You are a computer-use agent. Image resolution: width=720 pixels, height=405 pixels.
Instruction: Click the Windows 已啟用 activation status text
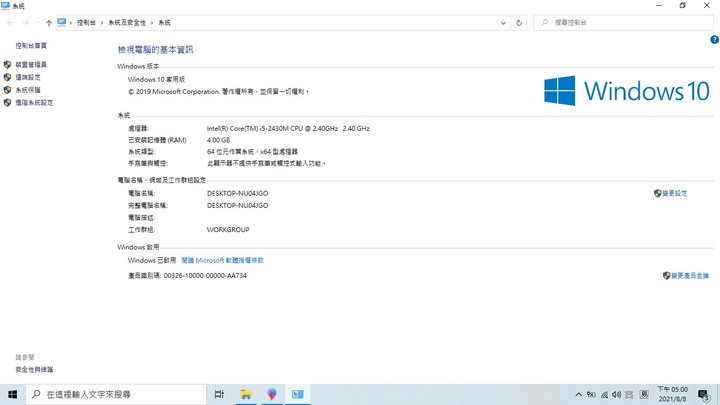[x=152, y=260]
